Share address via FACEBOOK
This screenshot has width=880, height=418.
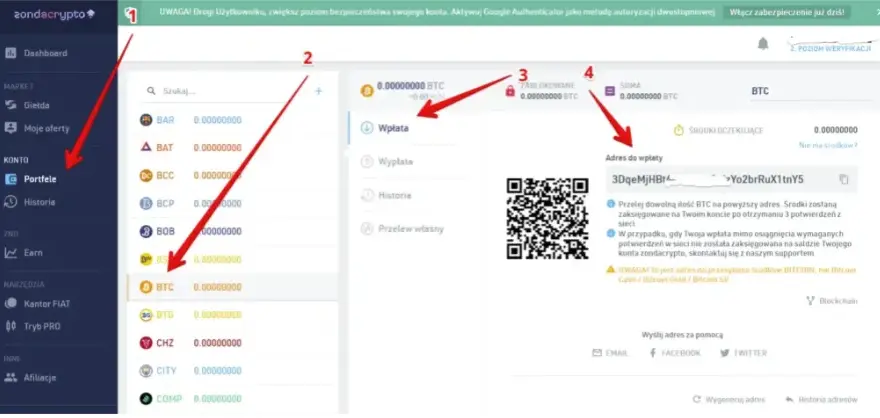(675, 353)
